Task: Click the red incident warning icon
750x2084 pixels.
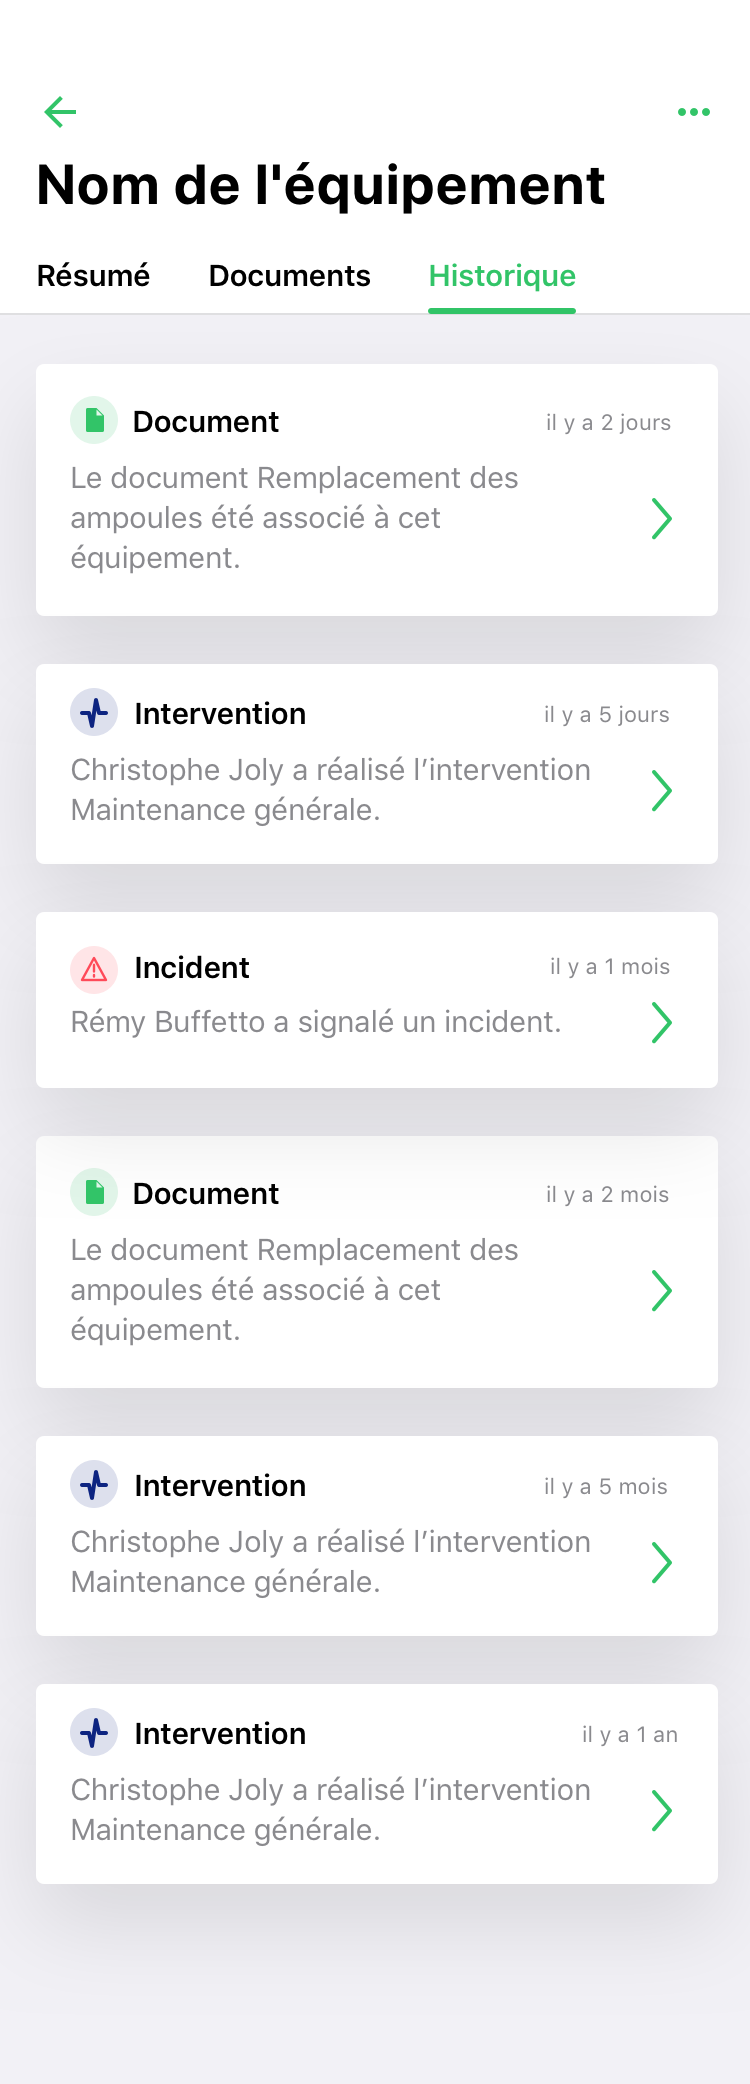Action: pos(94,968)
